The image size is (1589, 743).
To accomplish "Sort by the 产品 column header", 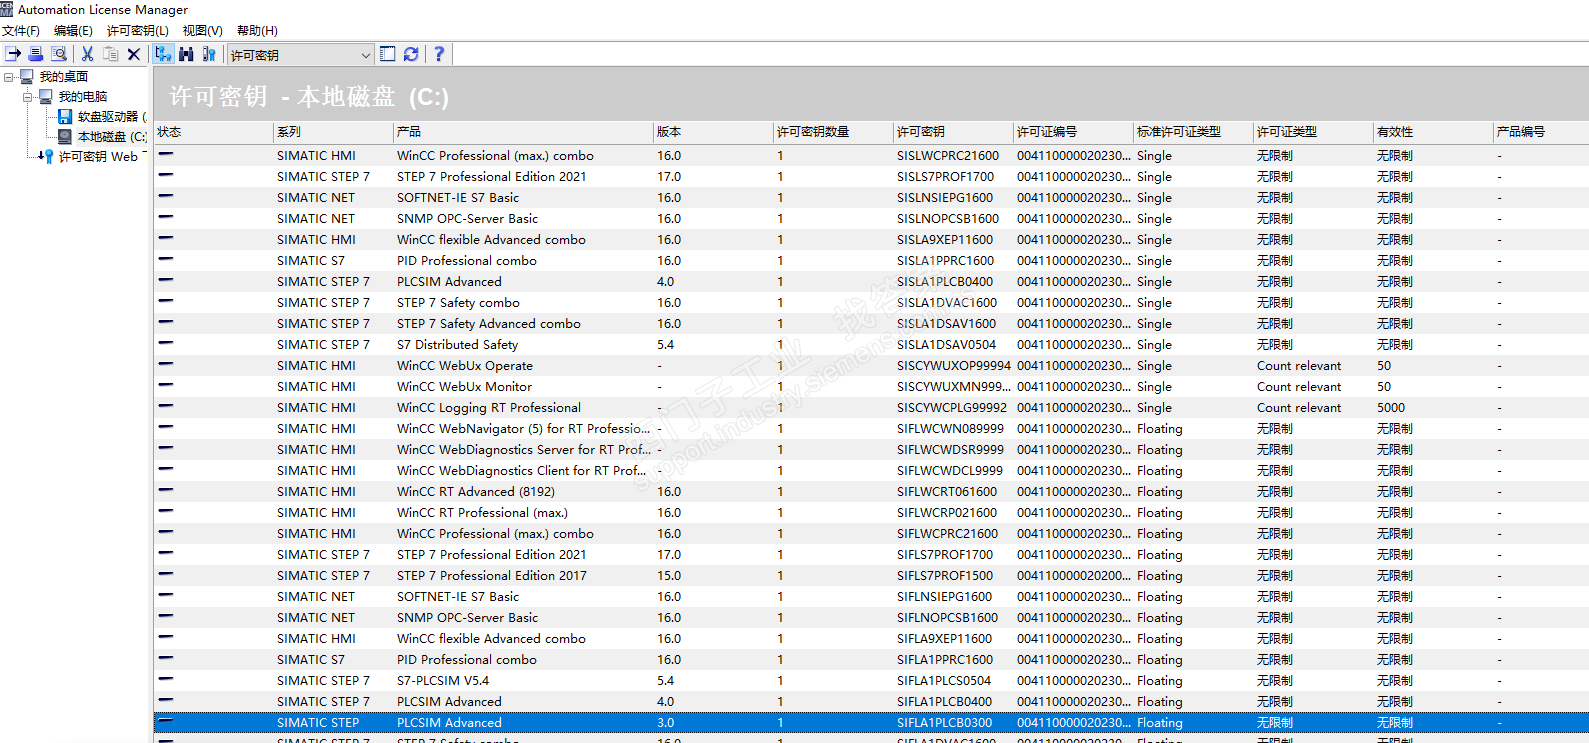I will point(523,132).
